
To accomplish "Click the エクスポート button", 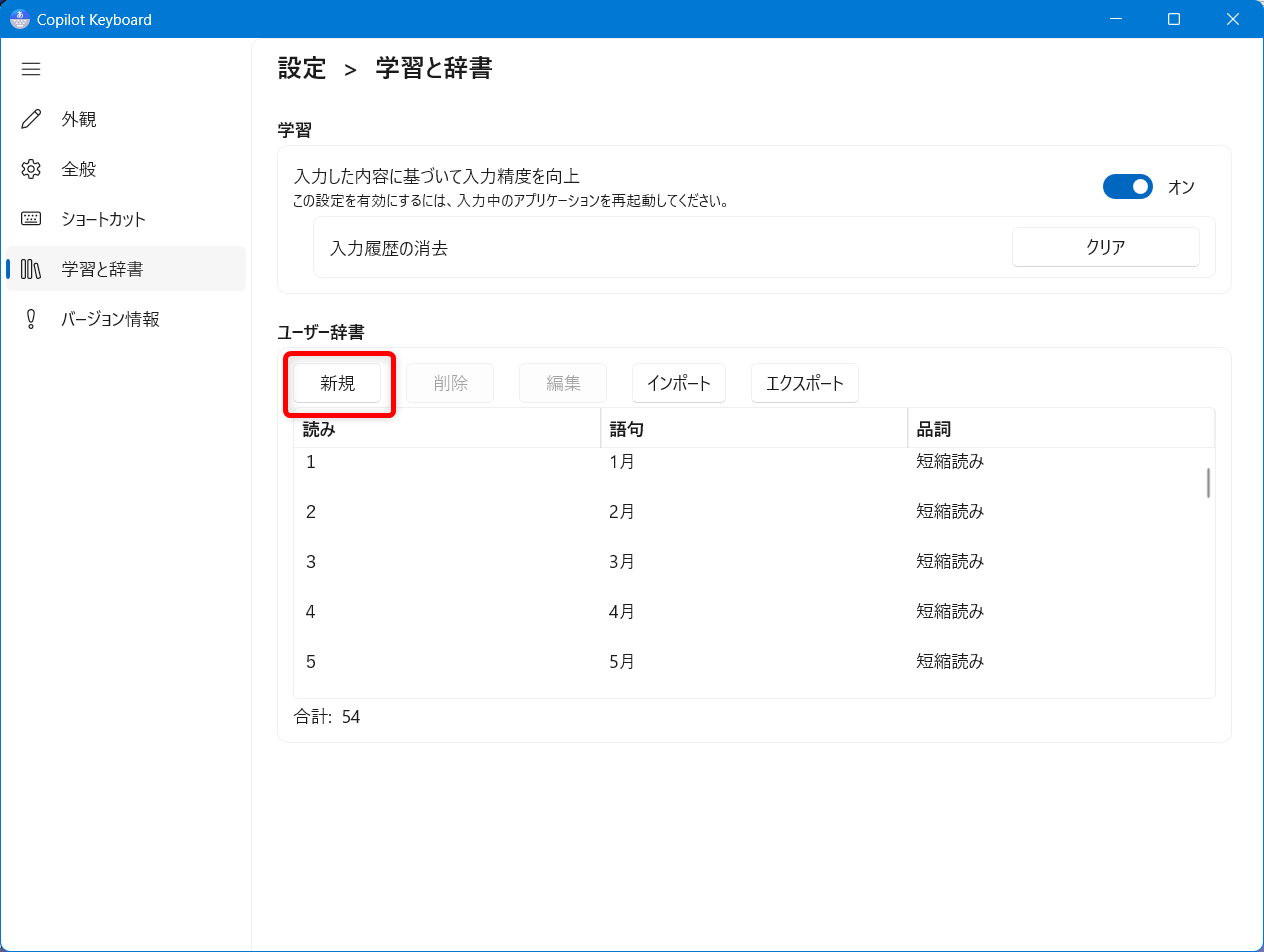I will point(805,383).
